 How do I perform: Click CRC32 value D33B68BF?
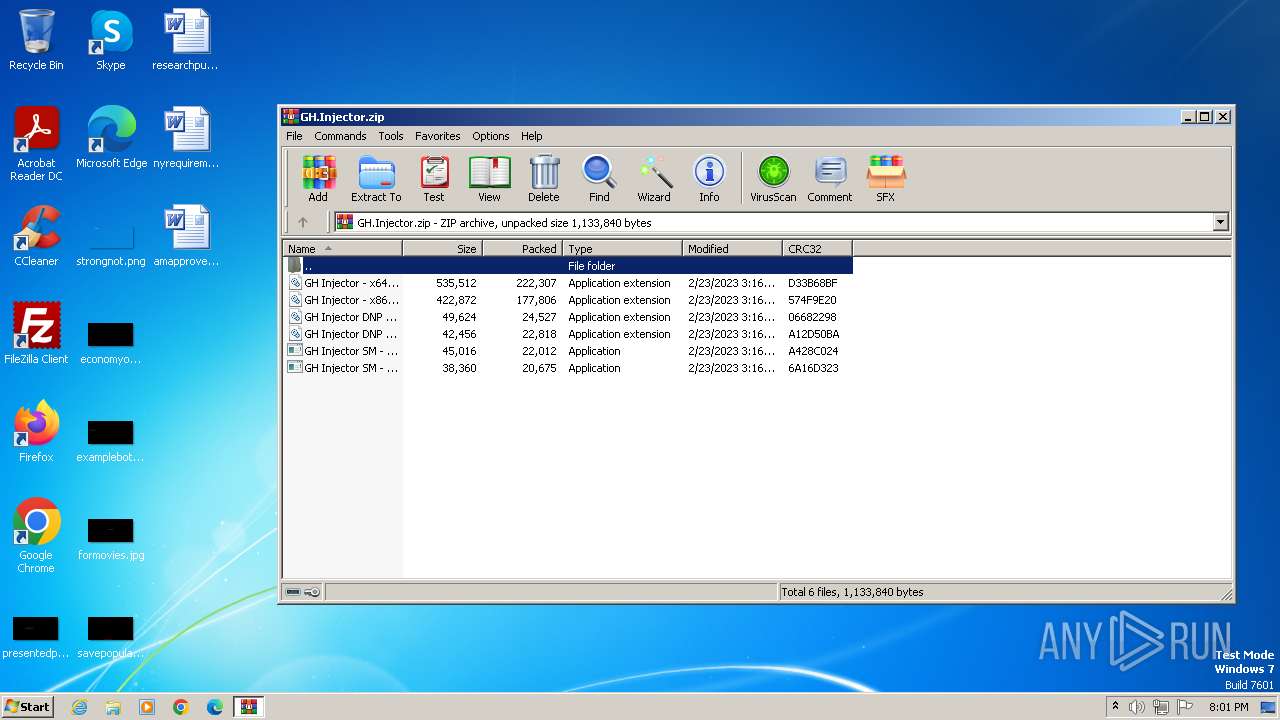coord(813,283)
